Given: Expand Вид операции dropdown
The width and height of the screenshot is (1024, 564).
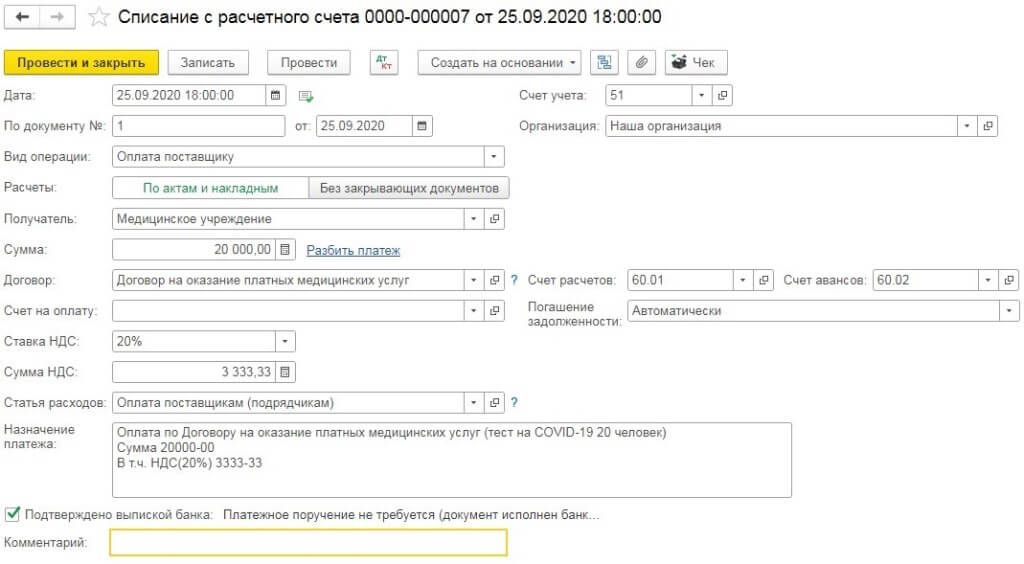Looking at the screenshot, I should (x=494, y=157).
